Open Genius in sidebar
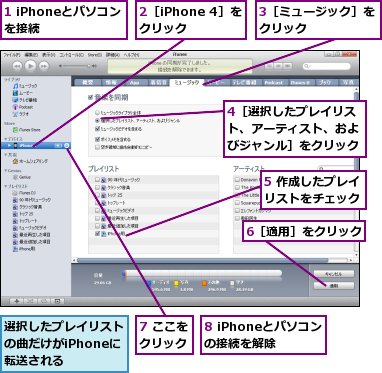Viewport: 382px width, 373px height. (x=22, y=177)
